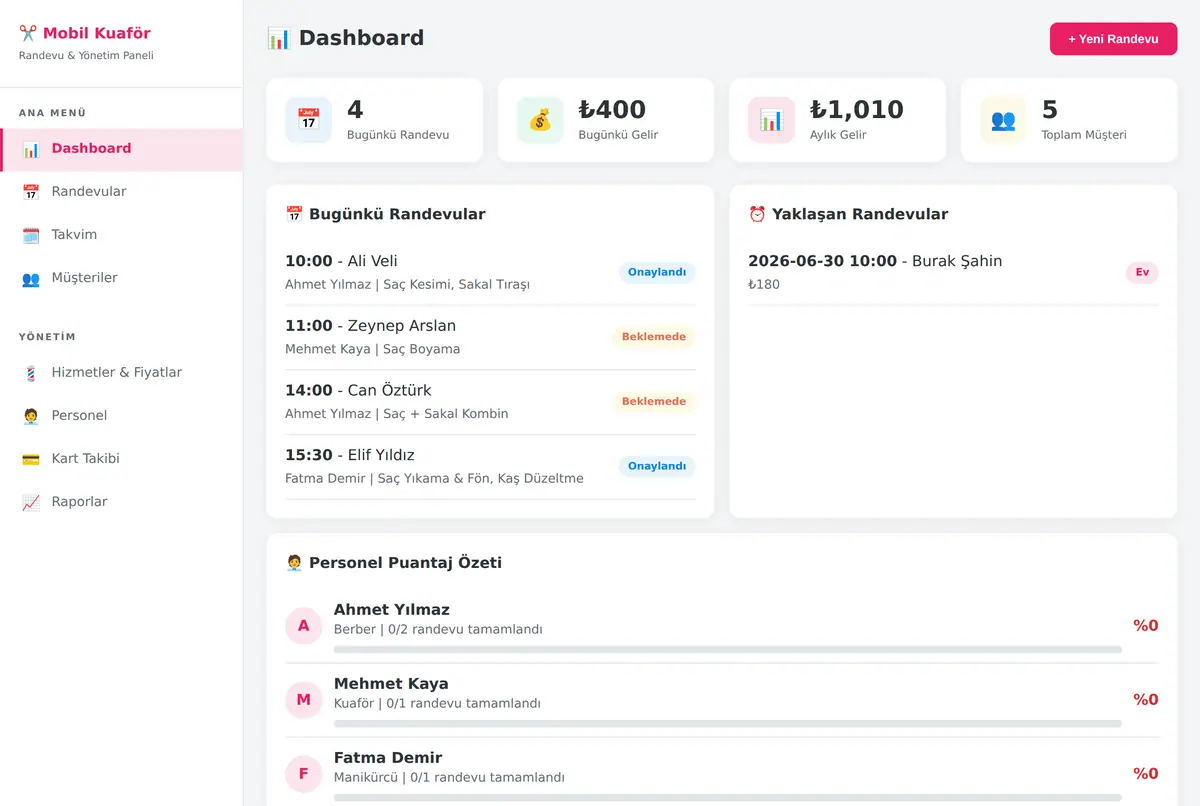Click the chart icon on Aylık Gelir card

(771, 120)
